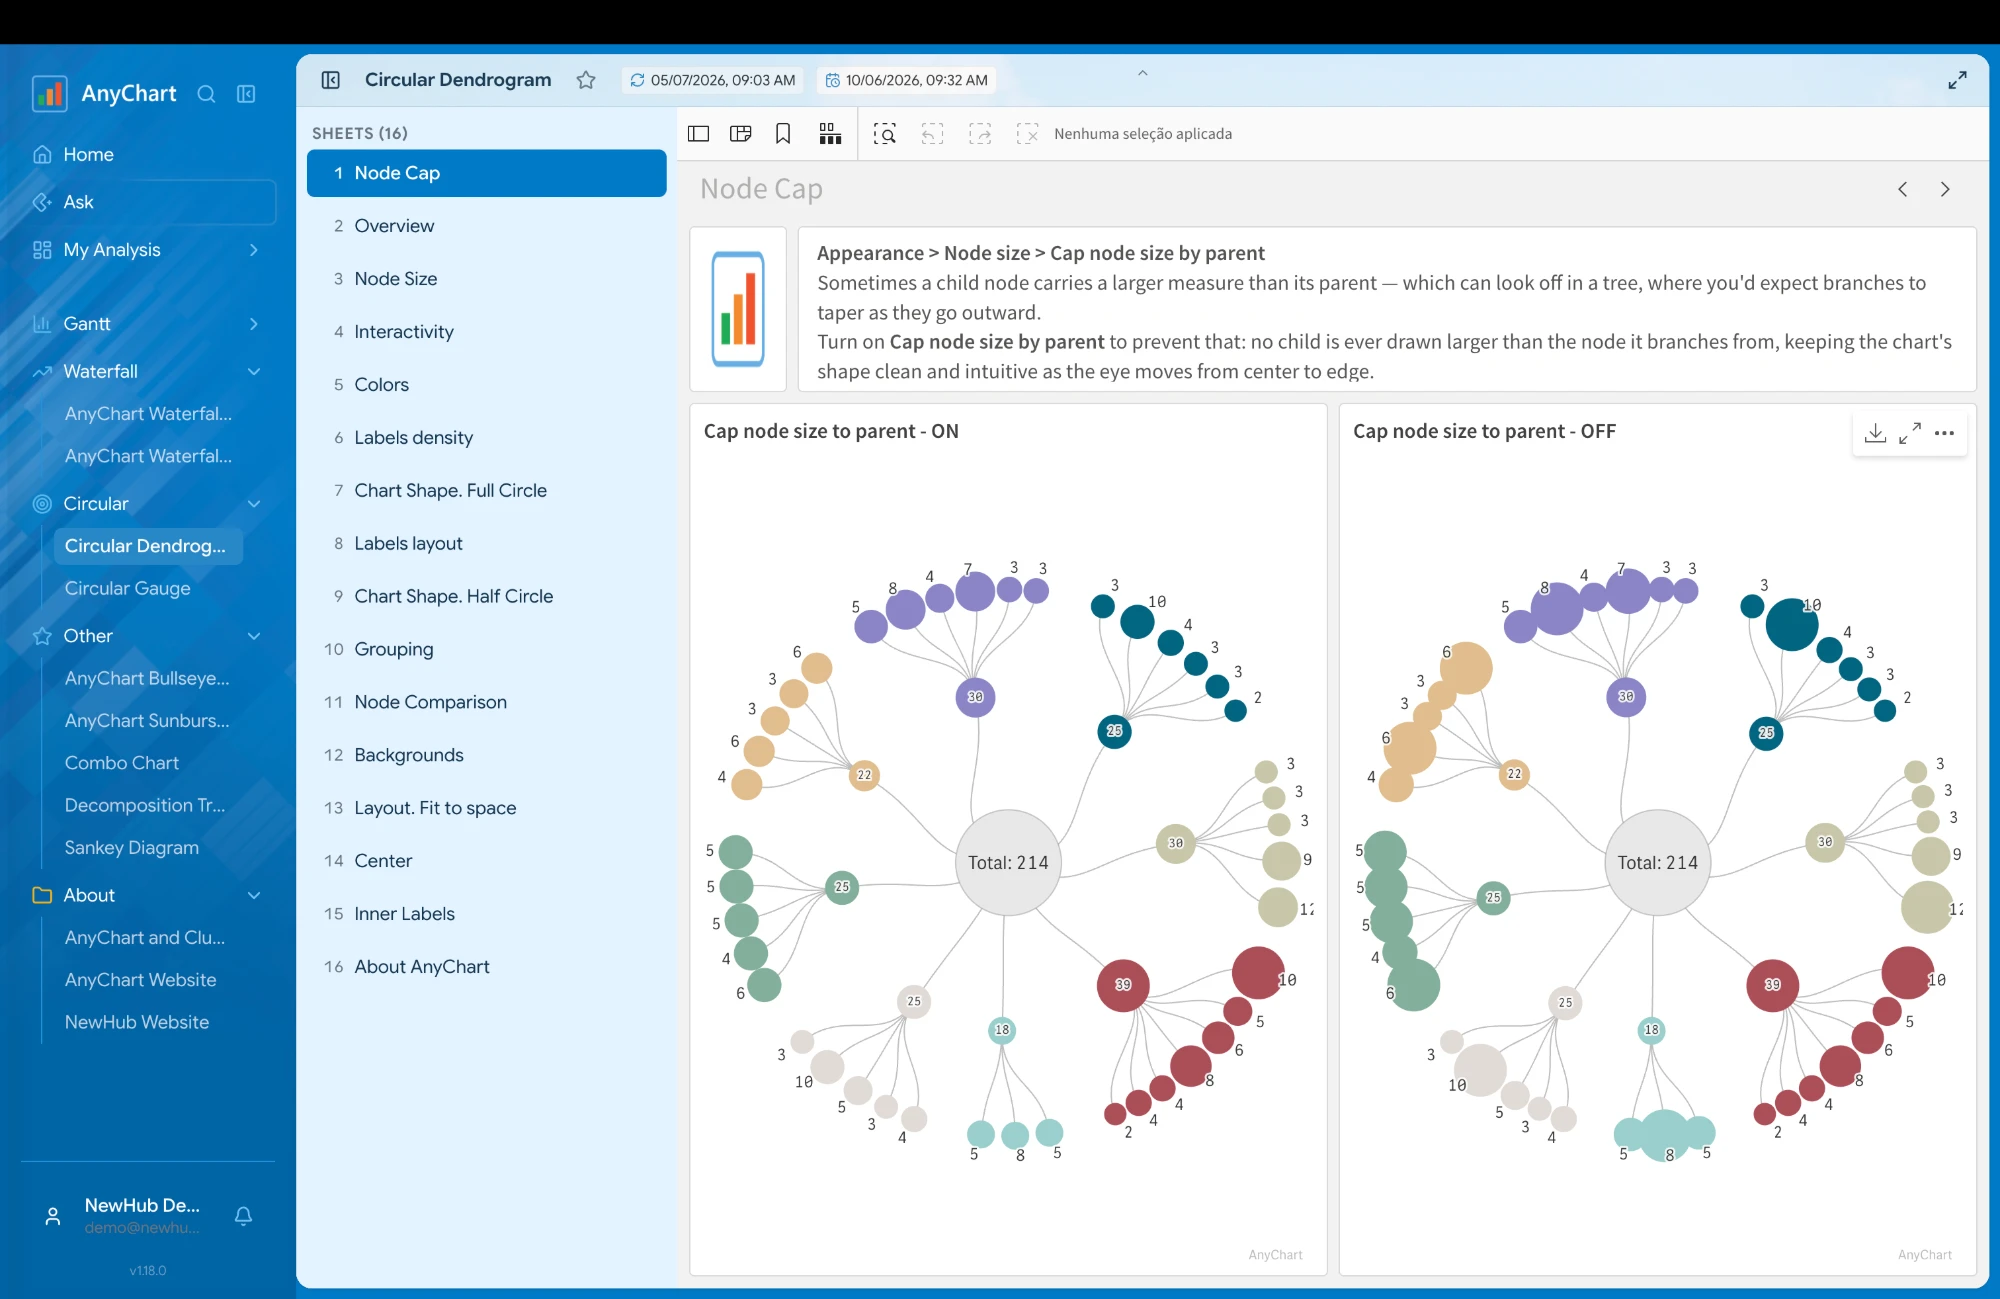Collapse the left navigation sidebar icon
This screenshot has width=2000, height=1299.
pos(246,94)
